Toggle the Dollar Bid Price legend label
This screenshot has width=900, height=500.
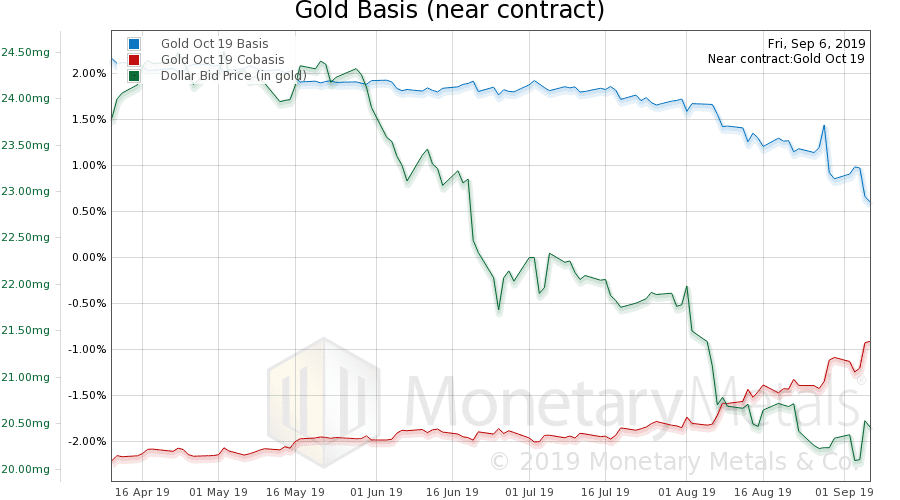point(234,76)
